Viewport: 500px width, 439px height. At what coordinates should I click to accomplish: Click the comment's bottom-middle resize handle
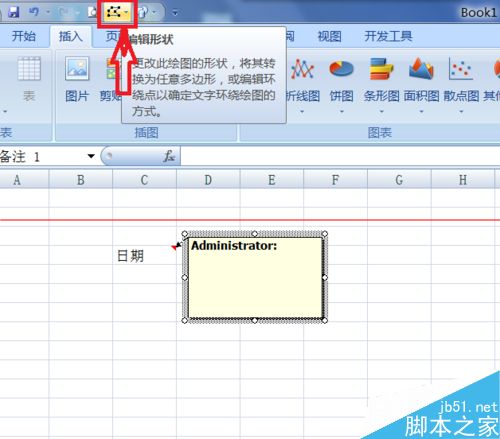pyautogui.click(x=255, y=320)
